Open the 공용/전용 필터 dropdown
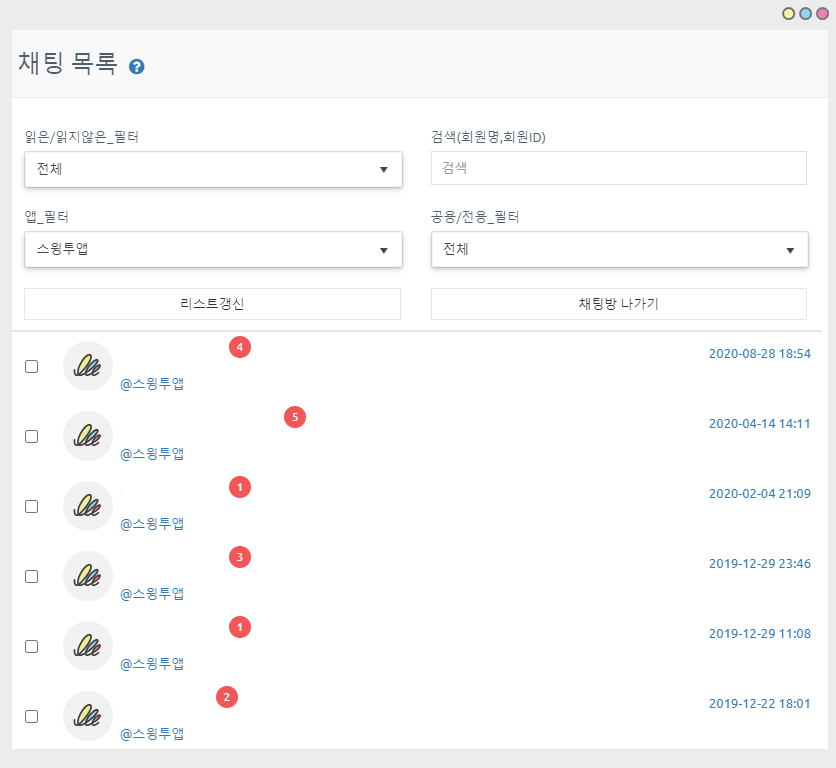Viewport: 836px width, 768px height. coord(619,249)
